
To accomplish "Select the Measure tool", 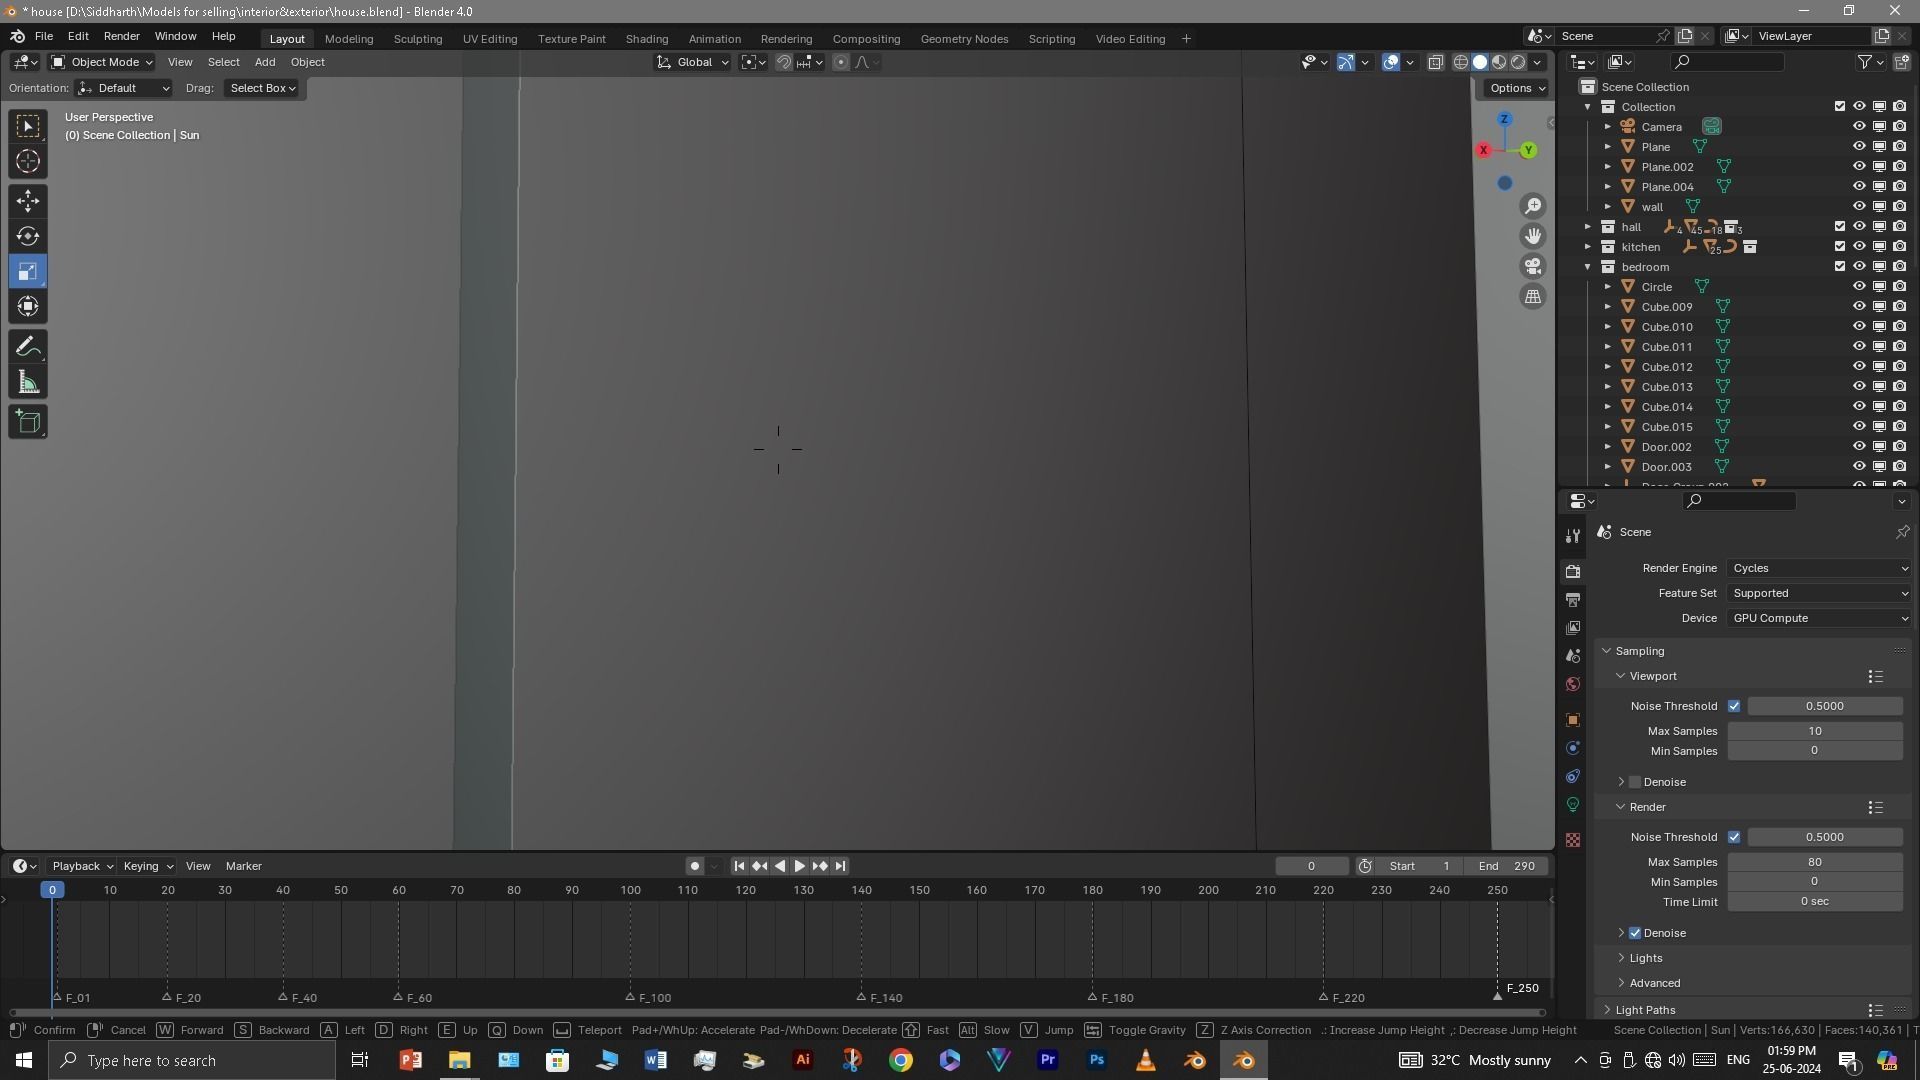I will (28, 384).
